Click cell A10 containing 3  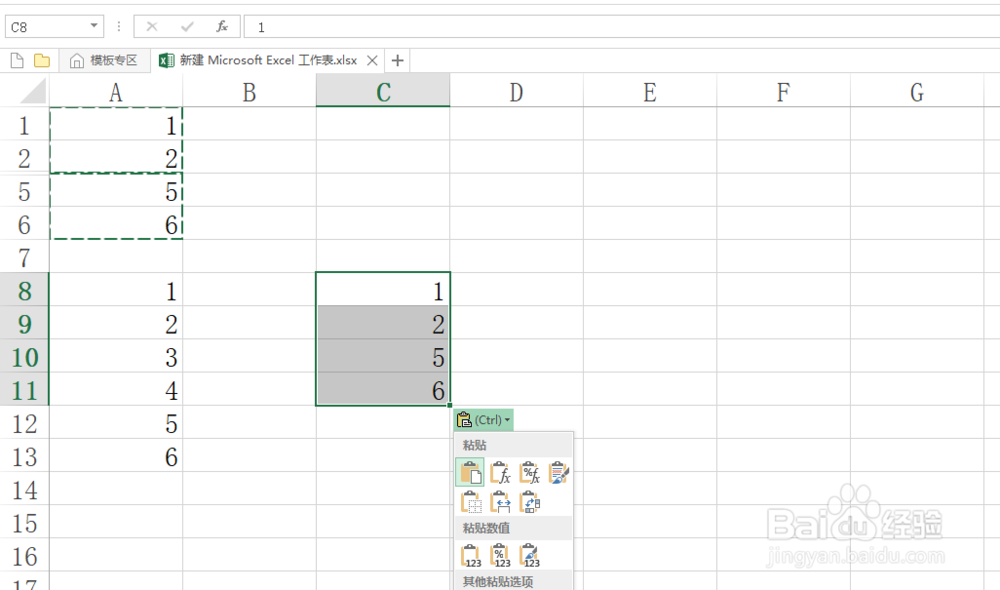pyautogui.click(x=116, y=357)
